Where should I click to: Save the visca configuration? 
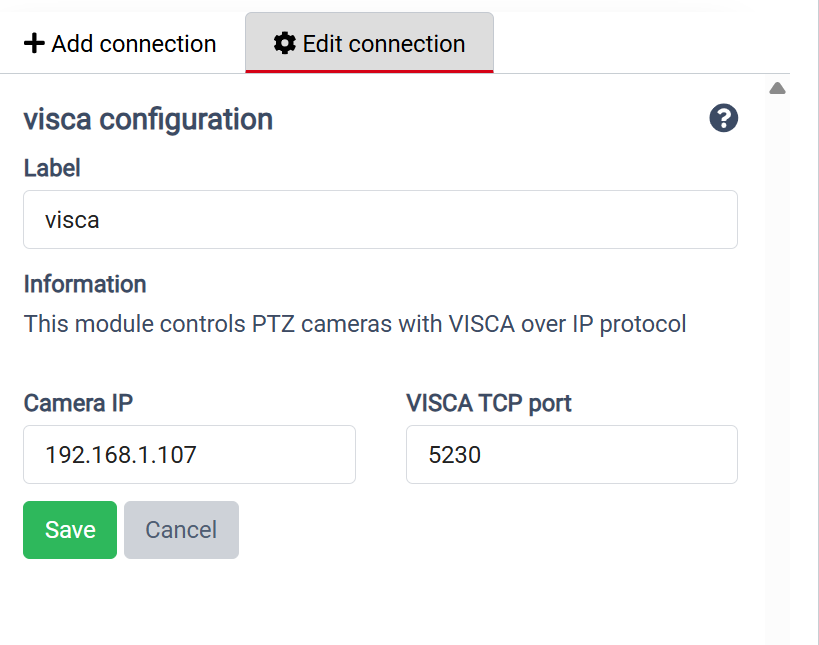(x=70, y=530)
